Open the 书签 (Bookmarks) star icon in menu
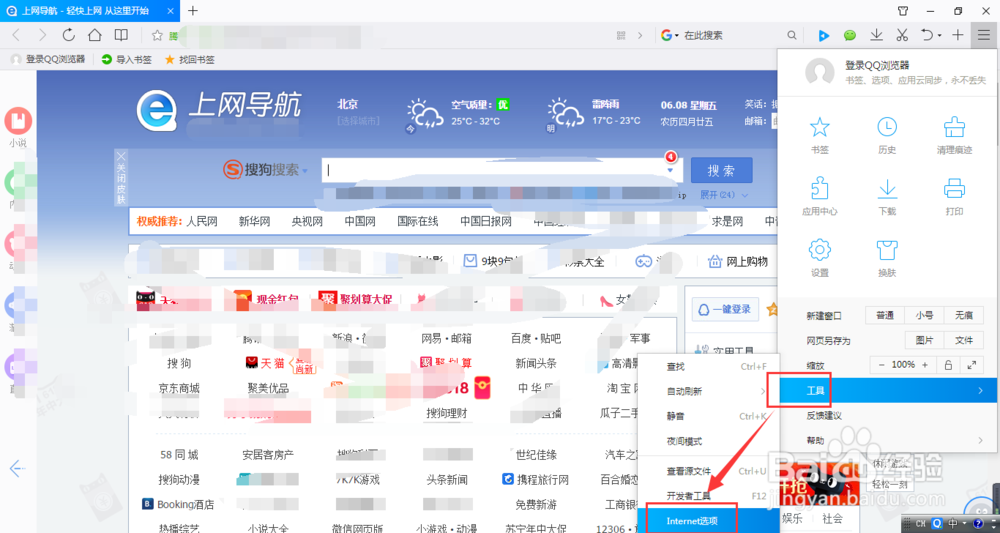The image size is (1000, 533). pyautogui.click(x=820, y=128)
